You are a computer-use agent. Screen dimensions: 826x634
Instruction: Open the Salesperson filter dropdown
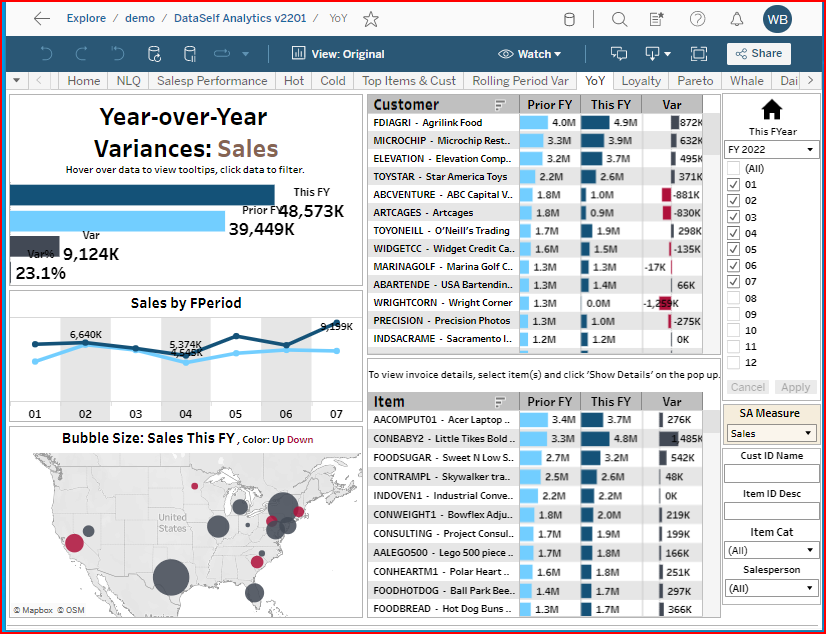pyautogui.click(x=771, y=588)
